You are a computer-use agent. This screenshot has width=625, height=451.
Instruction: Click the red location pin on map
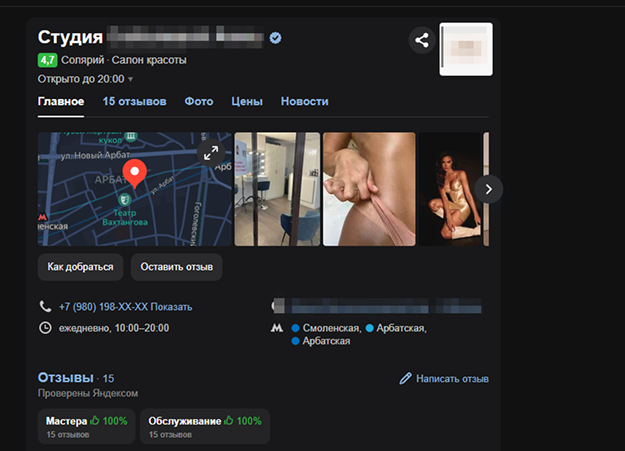(135, 173)
